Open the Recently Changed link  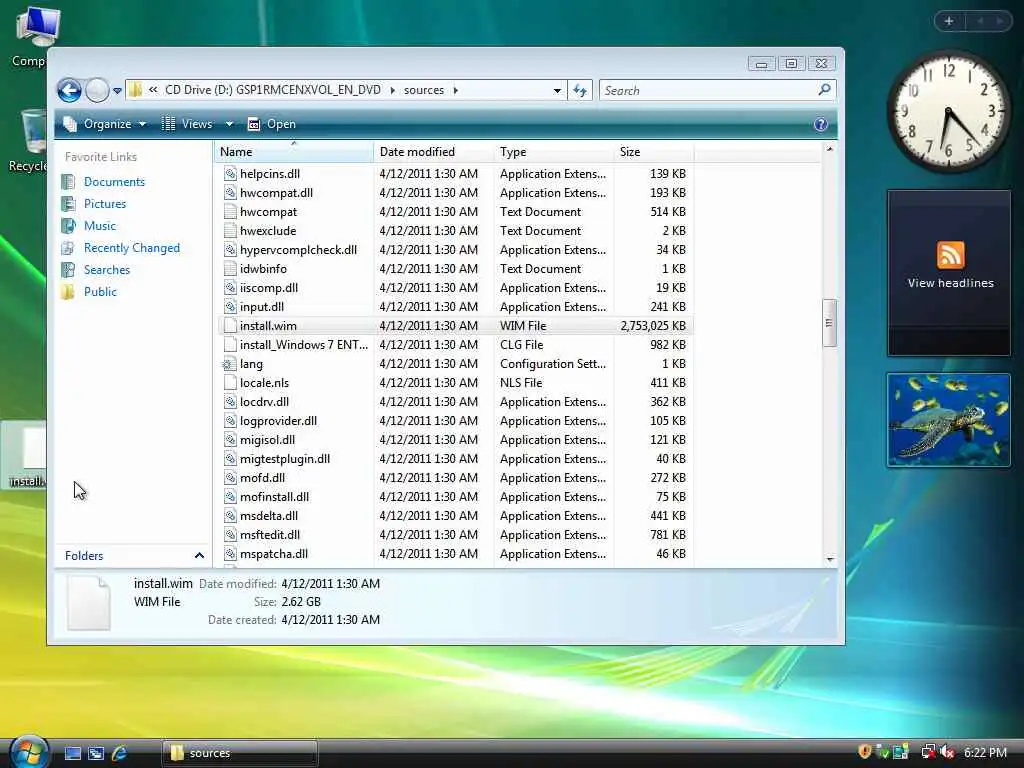pyautogui.click(x=132, y=248)
